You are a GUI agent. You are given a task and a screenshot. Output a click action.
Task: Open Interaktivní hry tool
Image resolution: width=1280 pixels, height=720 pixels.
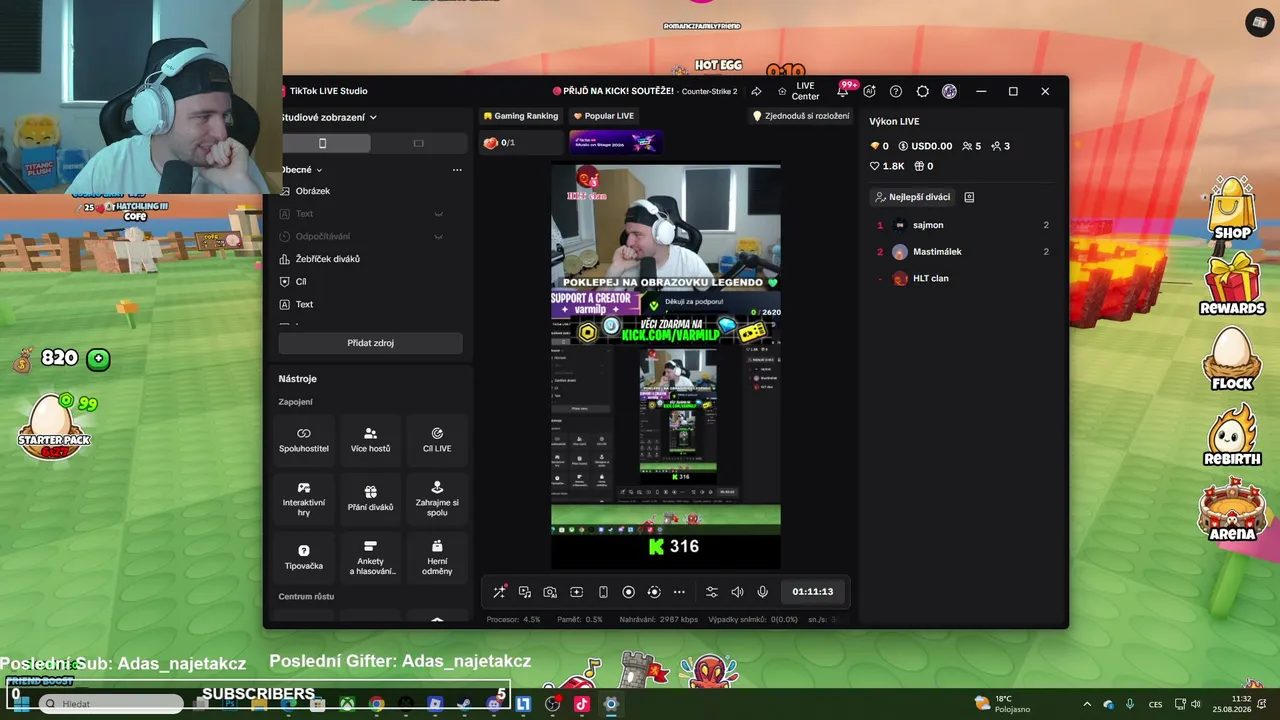click(304, 499)
